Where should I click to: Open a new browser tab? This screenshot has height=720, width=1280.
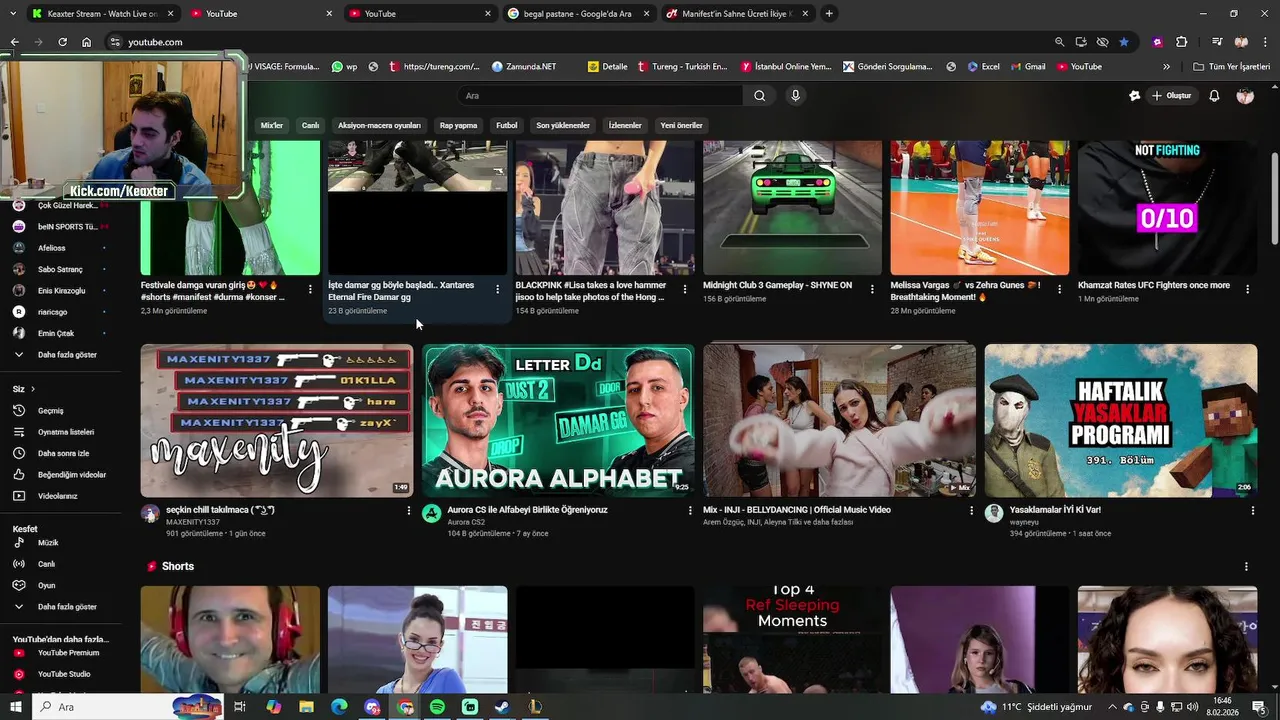coord(829,14)
